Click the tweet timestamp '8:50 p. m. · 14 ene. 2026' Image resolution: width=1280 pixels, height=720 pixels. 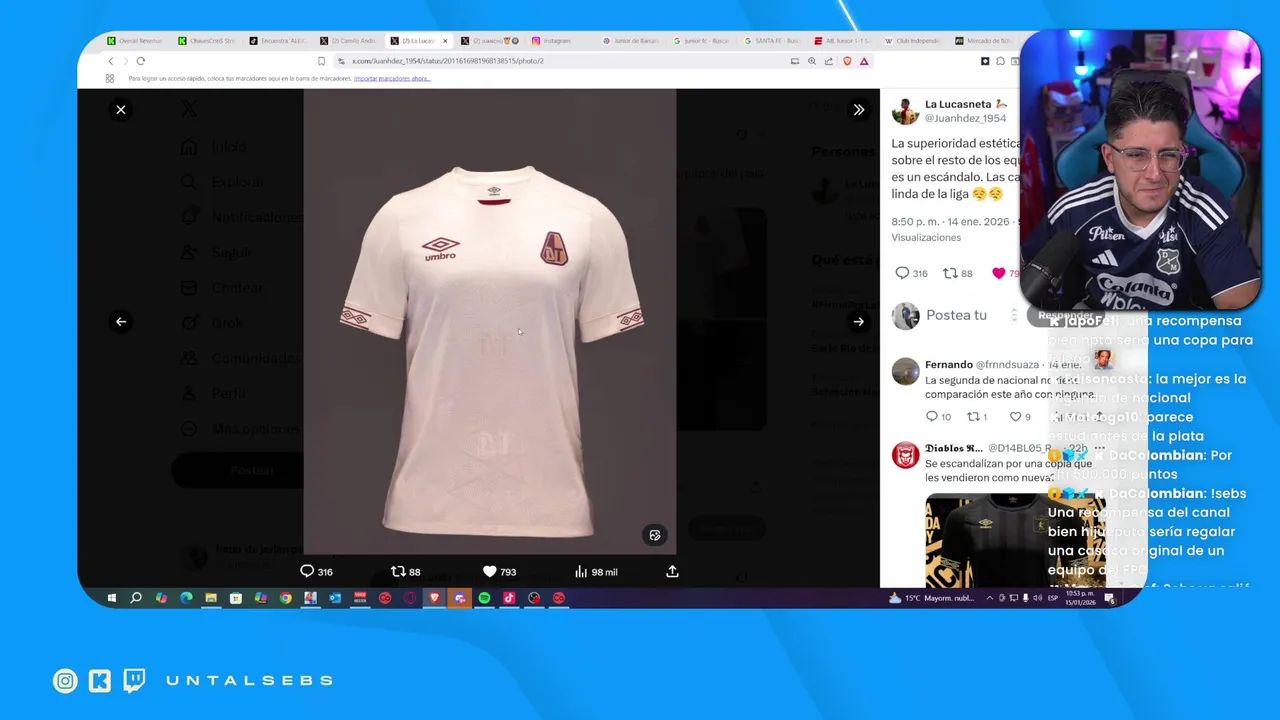point(950,222)
